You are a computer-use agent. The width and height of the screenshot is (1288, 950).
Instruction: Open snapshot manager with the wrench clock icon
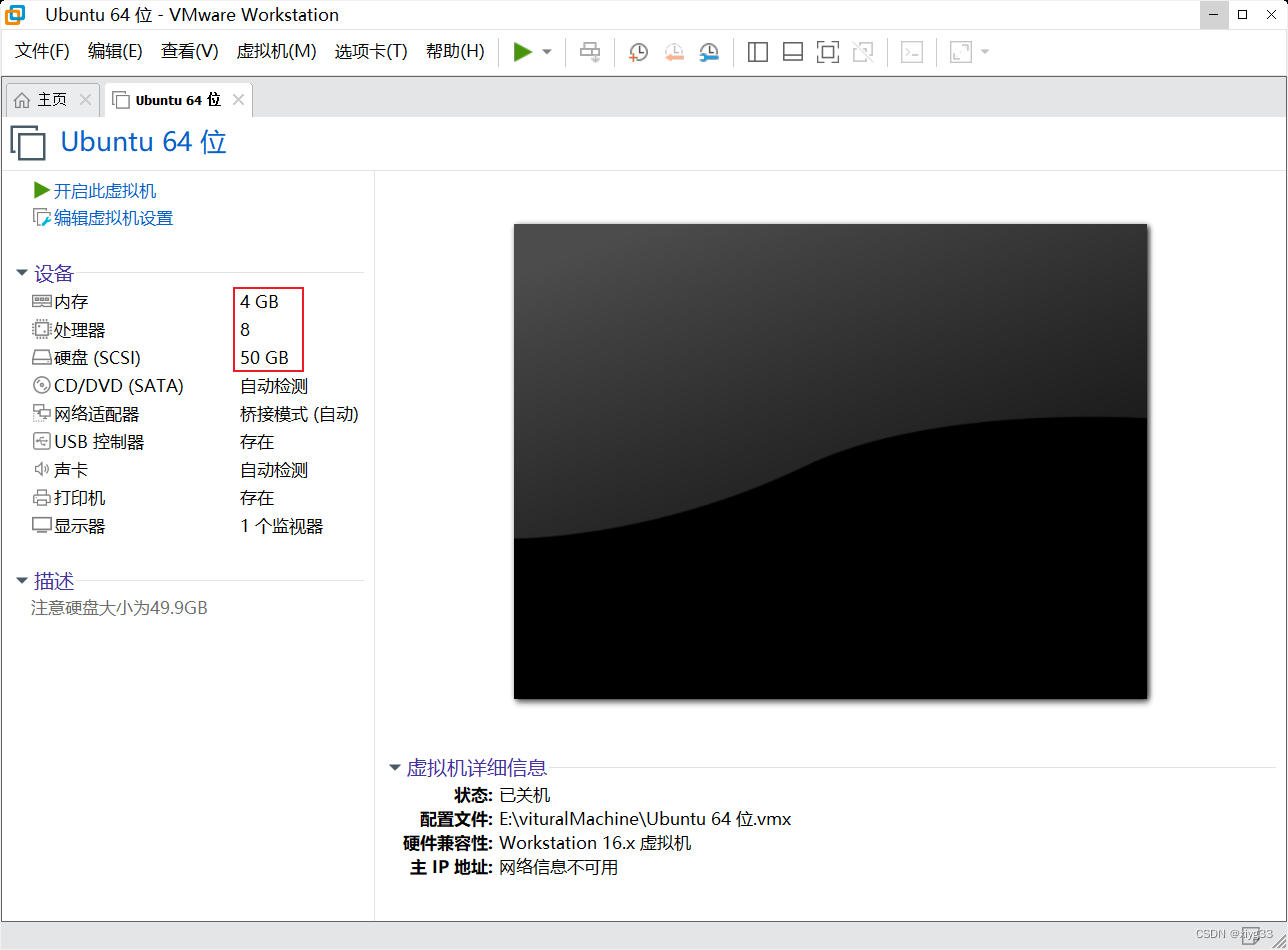coord(709,52)
